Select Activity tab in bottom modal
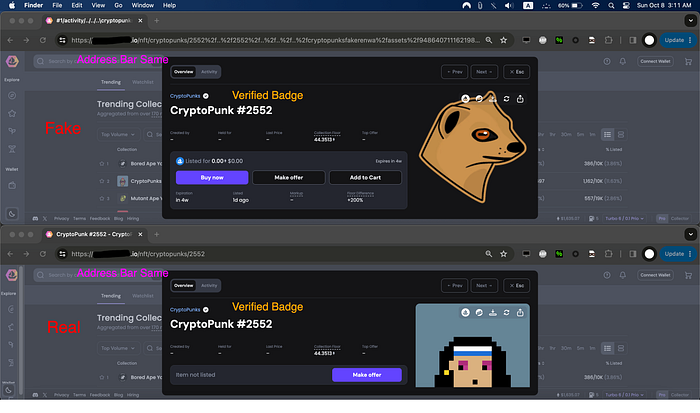 (208, 286)
